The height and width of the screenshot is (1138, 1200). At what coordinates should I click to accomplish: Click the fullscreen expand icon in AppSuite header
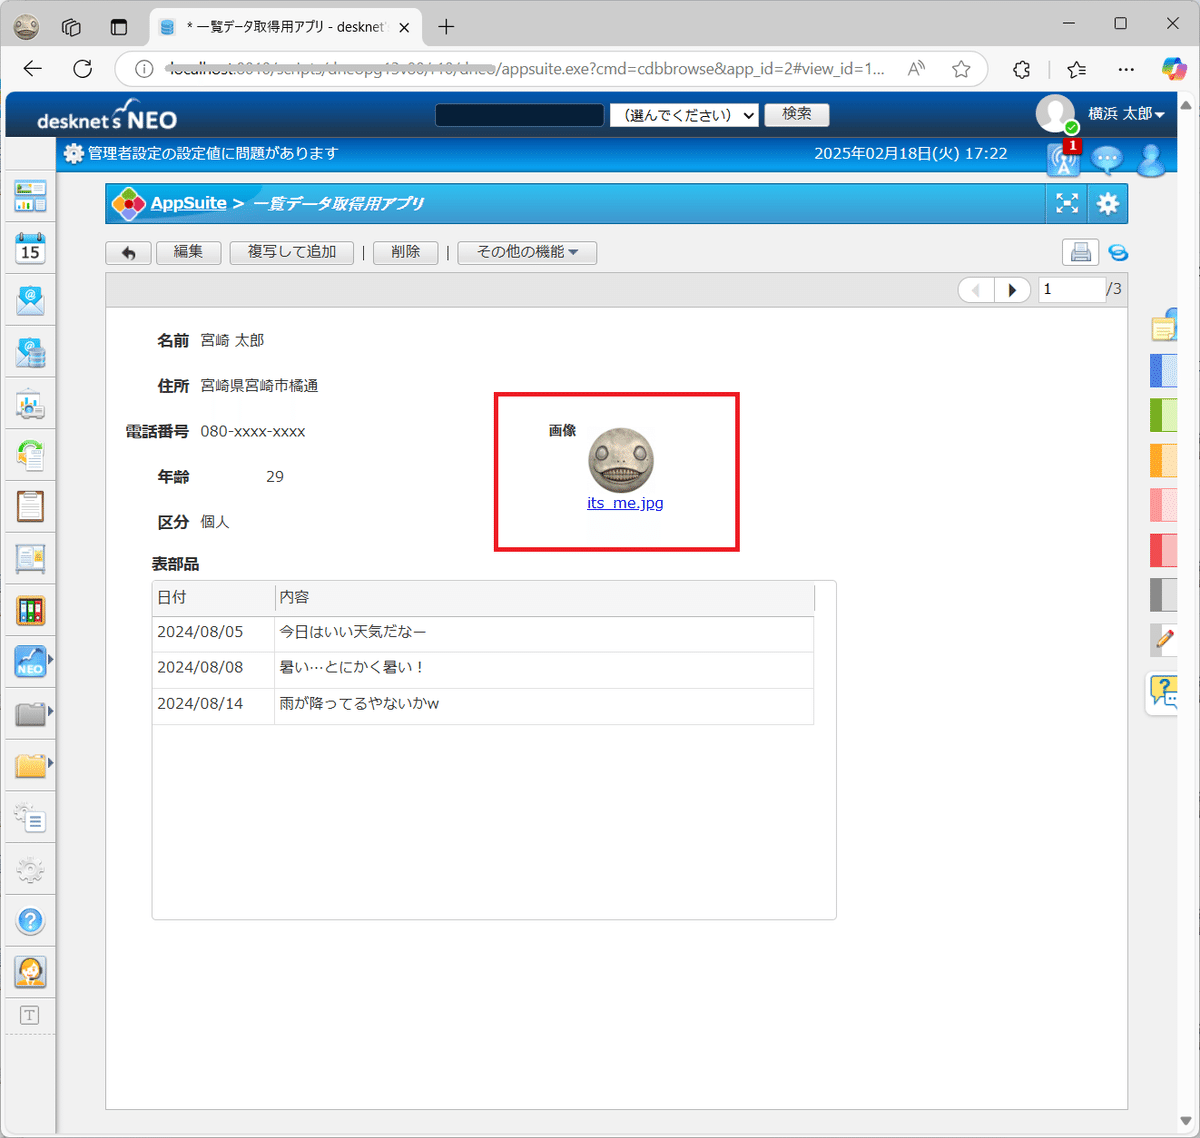pos(1066,203)
